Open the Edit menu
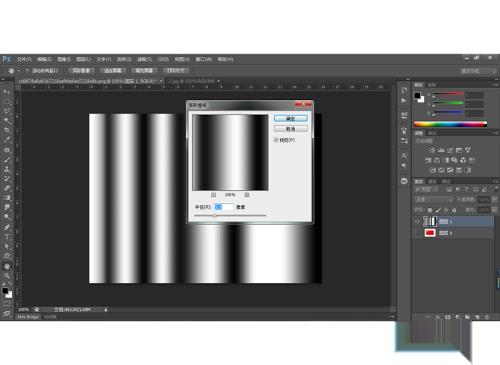 tap(44, 59)
